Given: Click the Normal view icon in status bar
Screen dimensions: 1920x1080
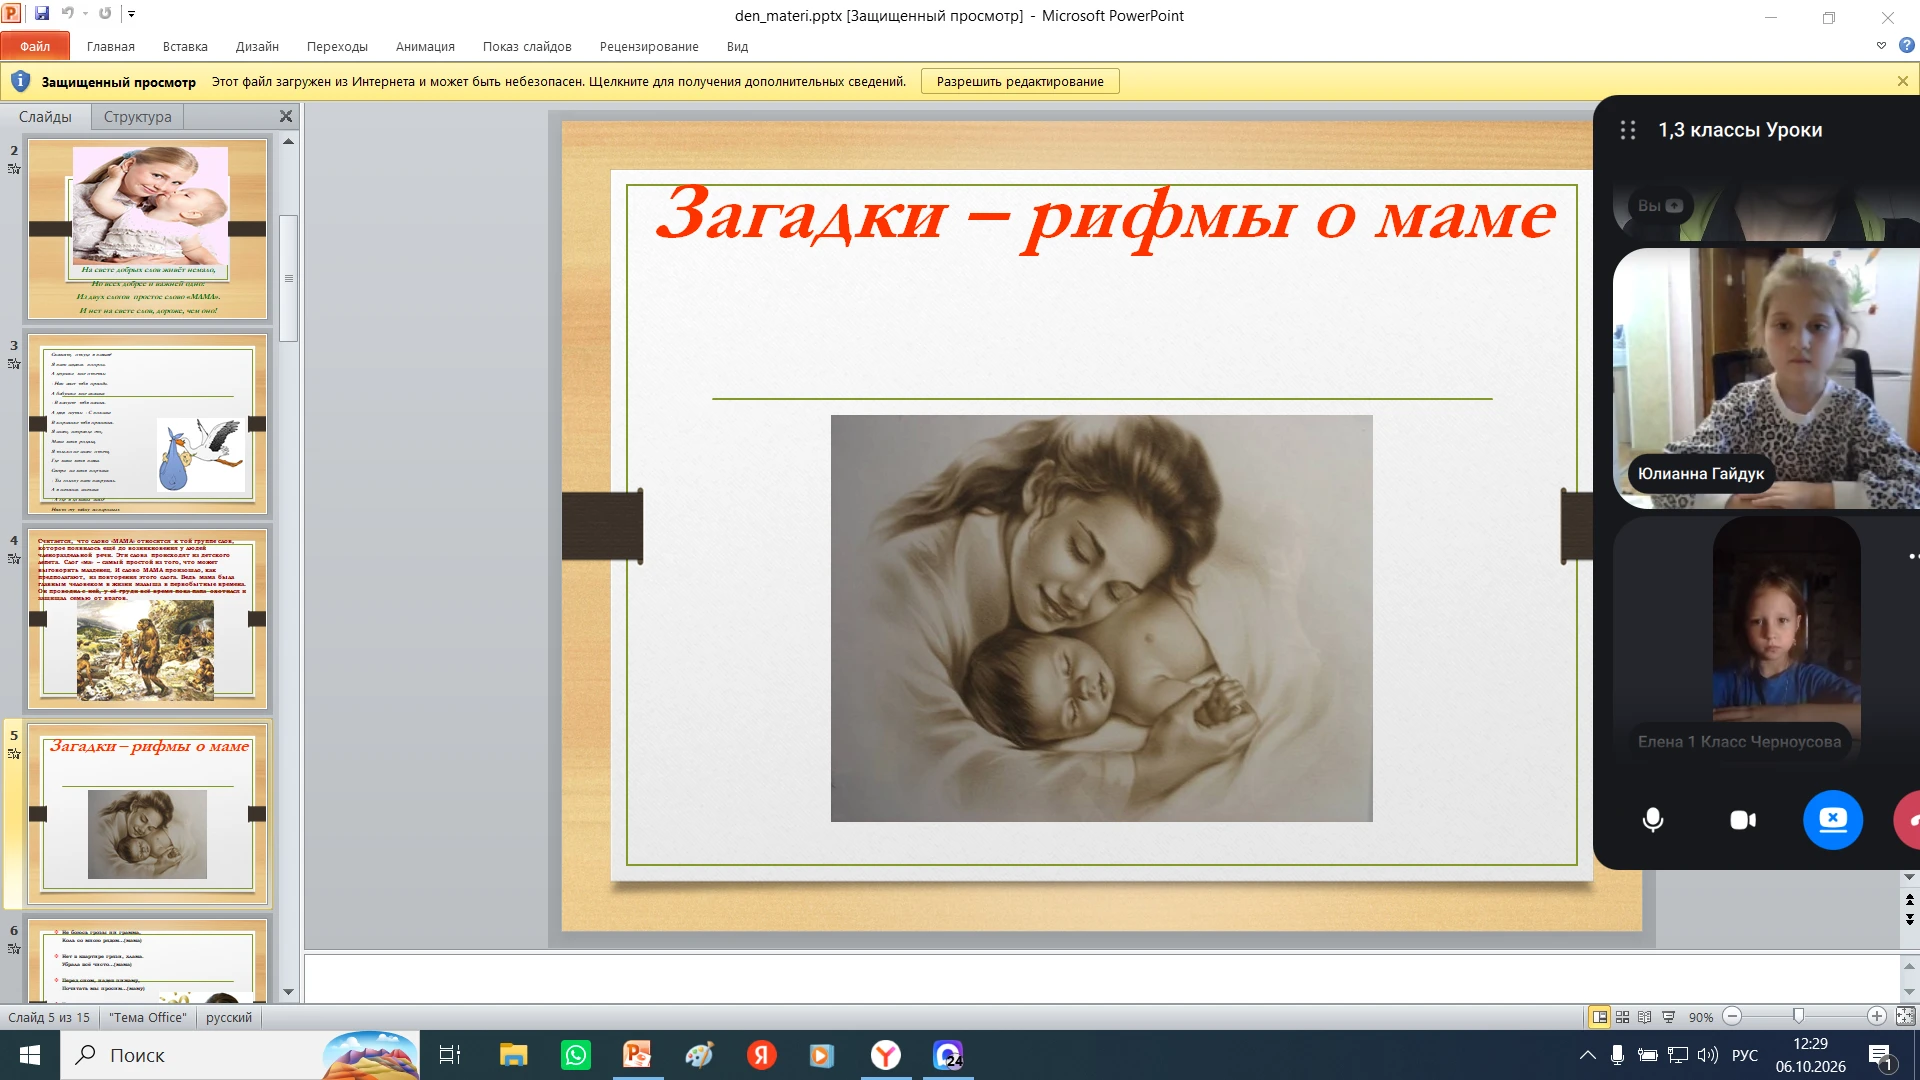Looking at the screenshot, I should [x=1600, y=1017].
